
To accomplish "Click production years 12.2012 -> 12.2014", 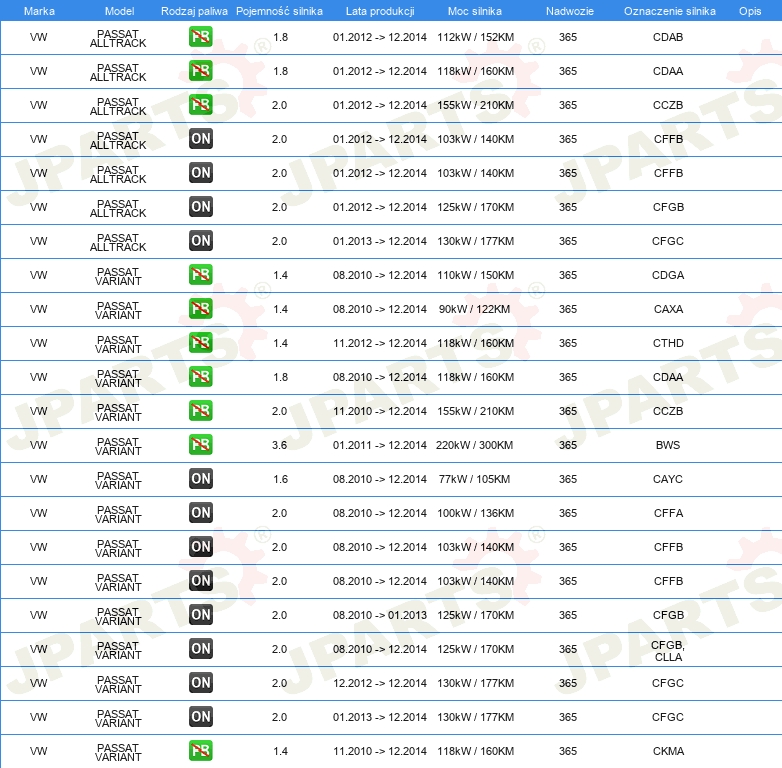I will coord(380,683).
